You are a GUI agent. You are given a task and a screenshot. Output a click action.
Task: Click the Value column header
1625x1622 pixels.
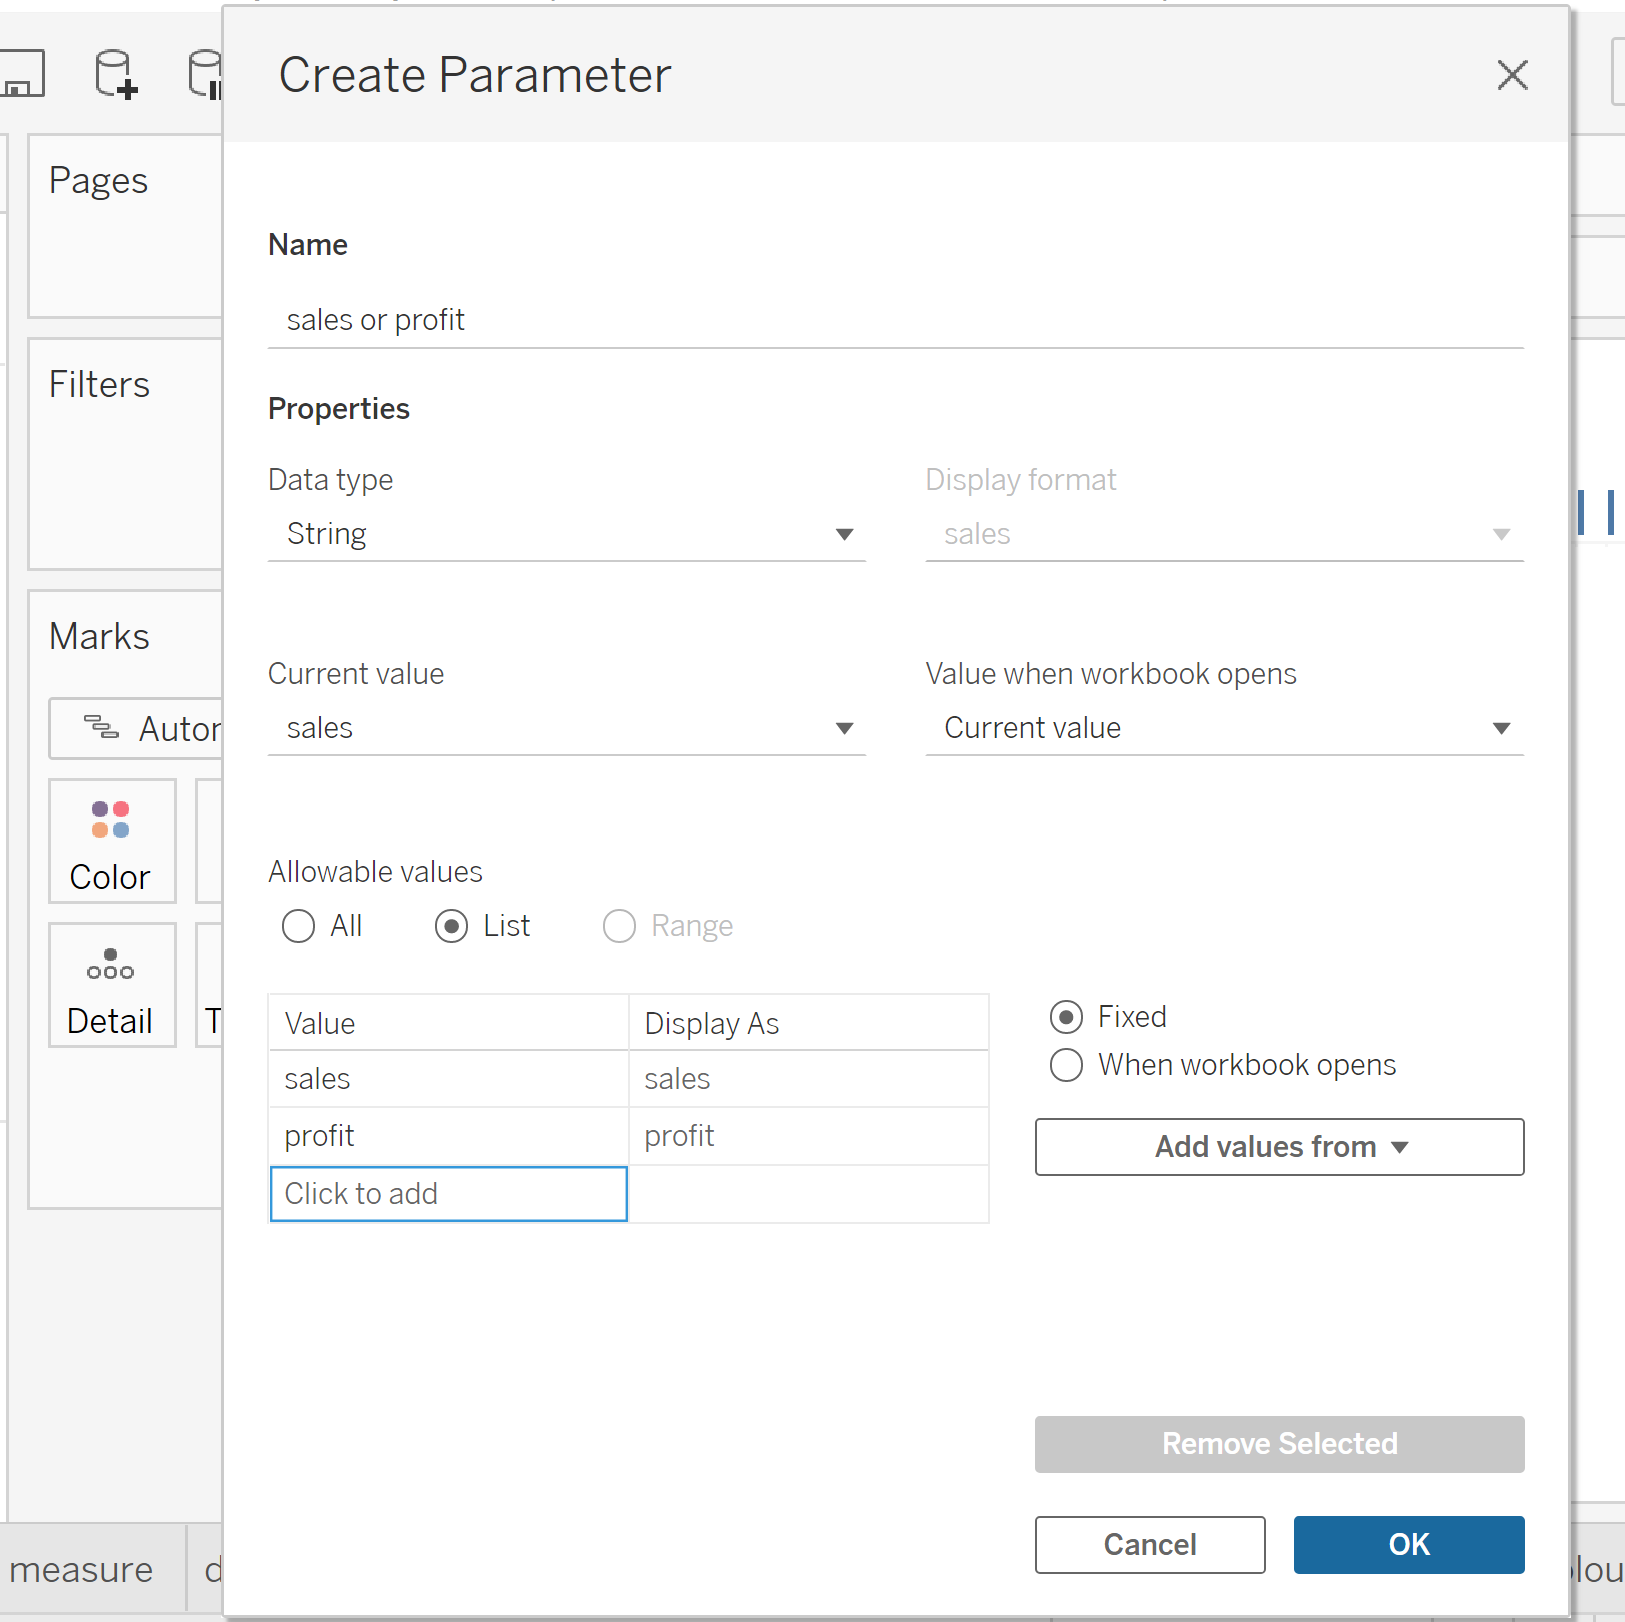click(x=449, y=1023)
